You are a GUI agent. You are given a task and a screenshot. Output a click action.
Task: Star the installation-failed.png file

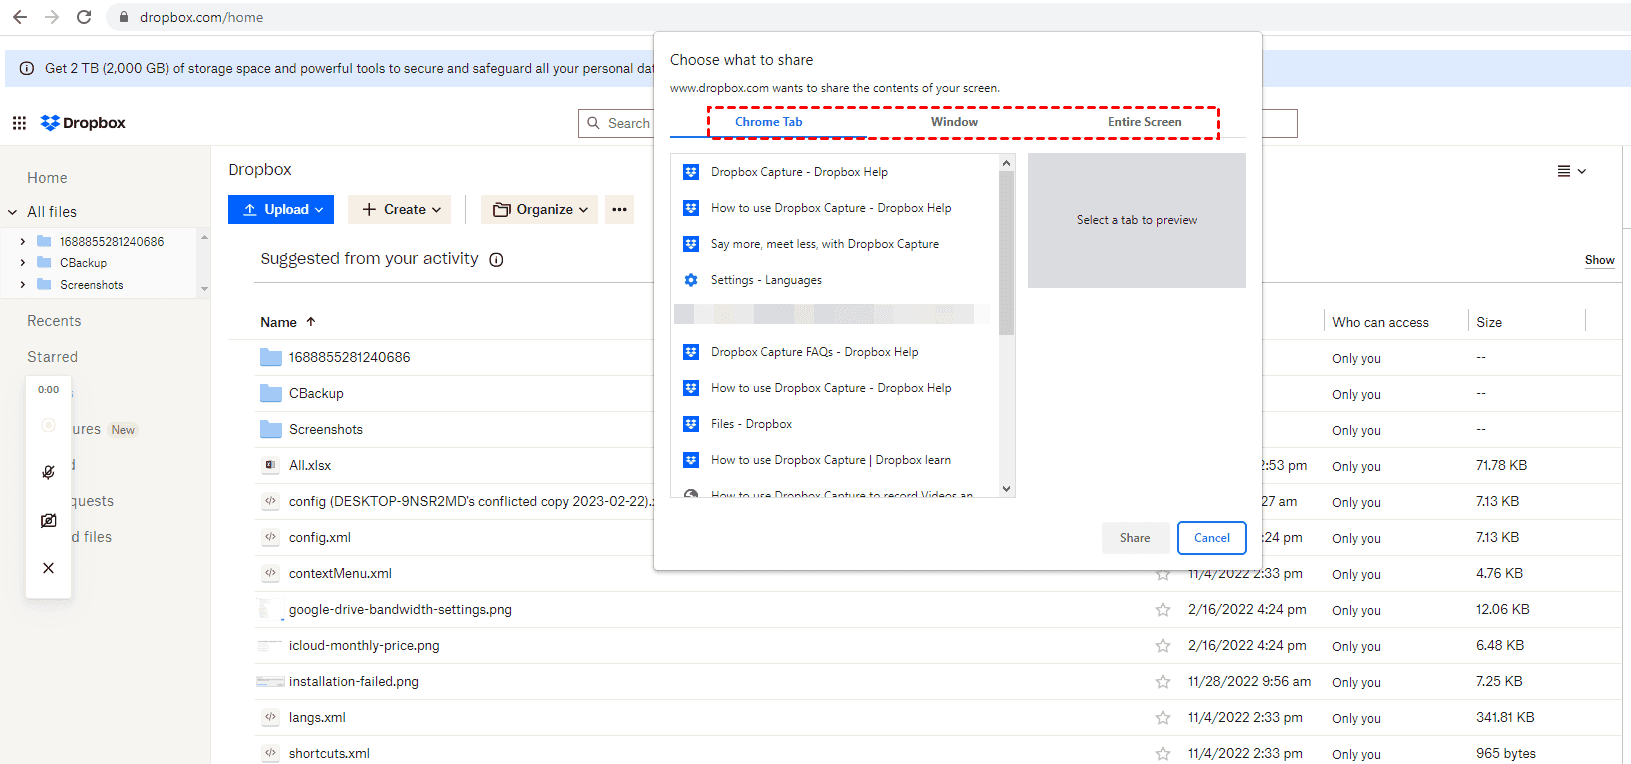click(x=1163, y=681)
